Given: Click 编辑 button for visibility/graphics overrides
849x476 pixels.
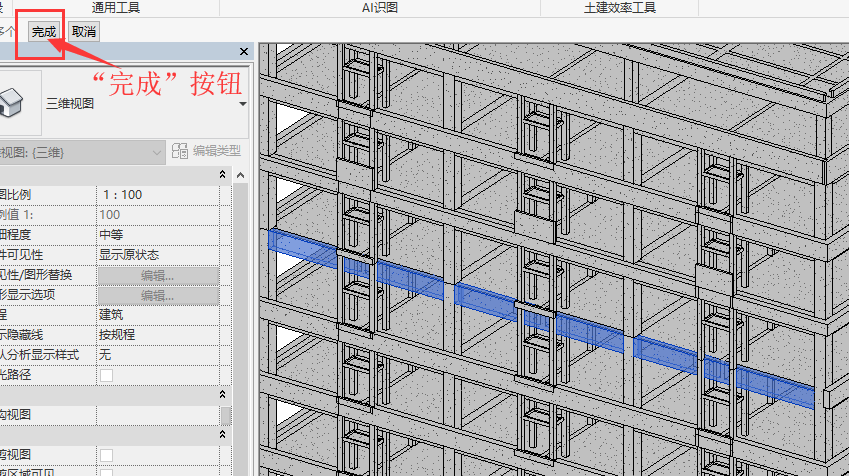Looking at the screenshot, I should tap(158, 276).
